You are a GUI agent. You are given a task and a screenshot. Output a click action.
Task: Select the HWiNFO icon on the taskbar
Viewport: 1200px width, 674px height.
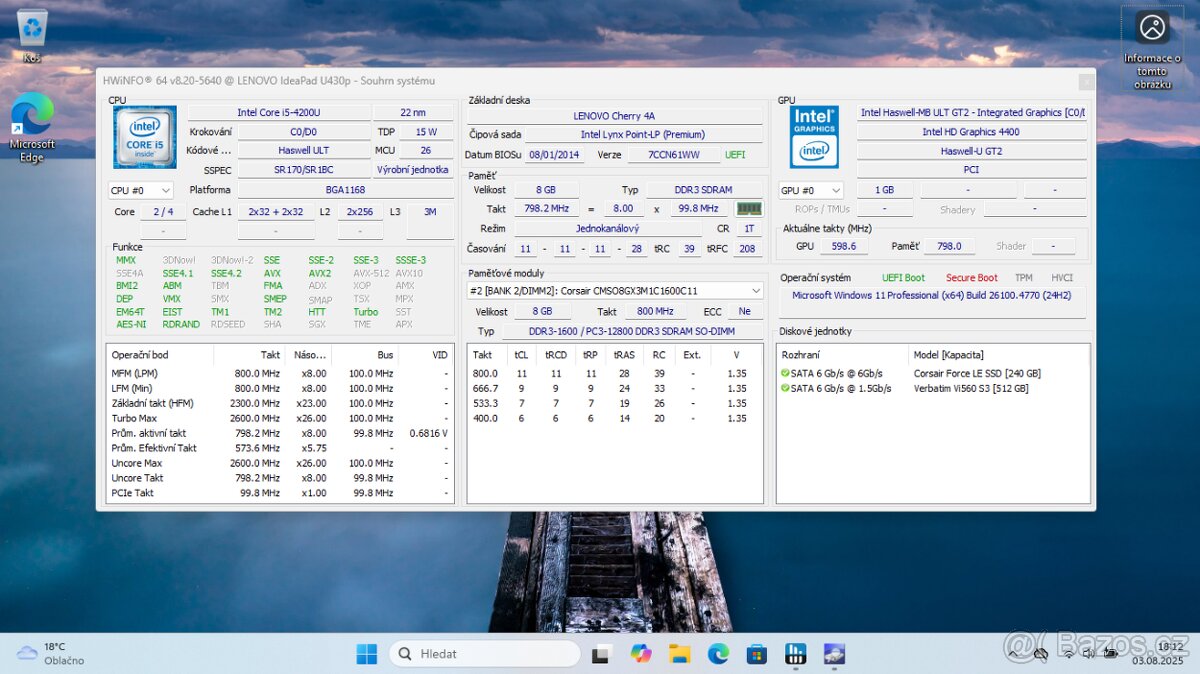pos(795,653)
